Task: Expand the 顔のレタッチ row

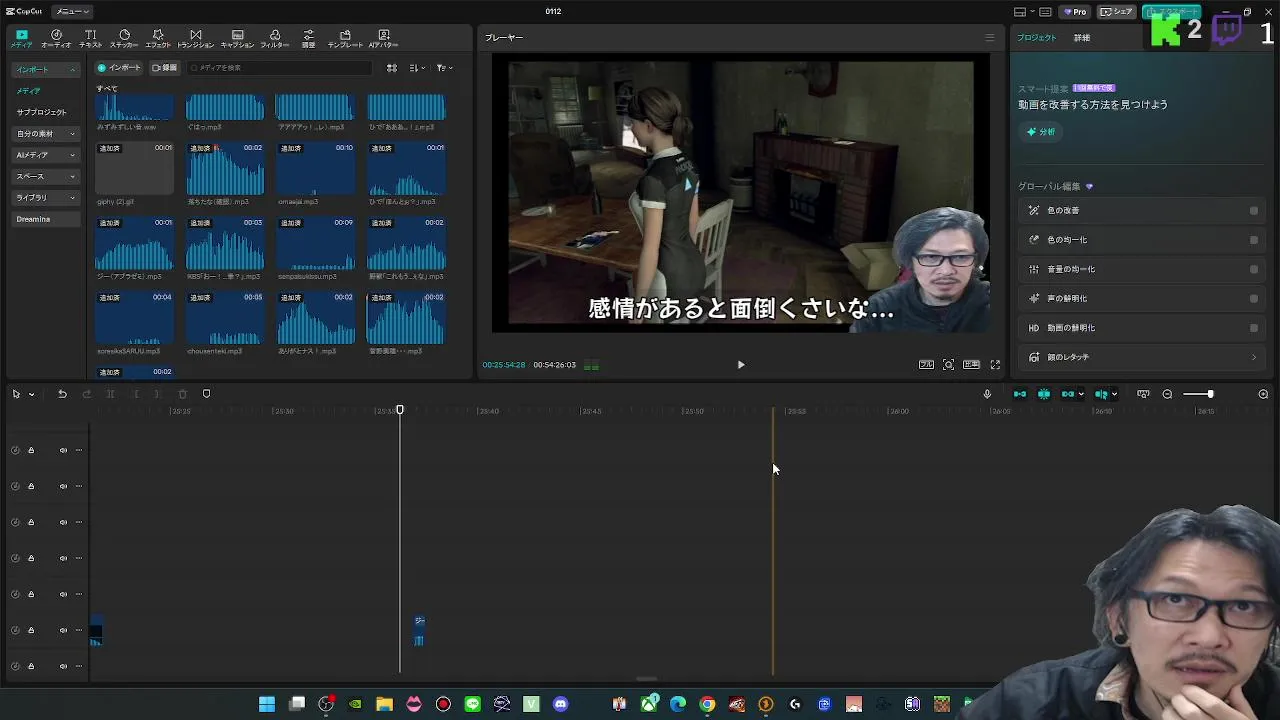Action: click(1143, 357)
